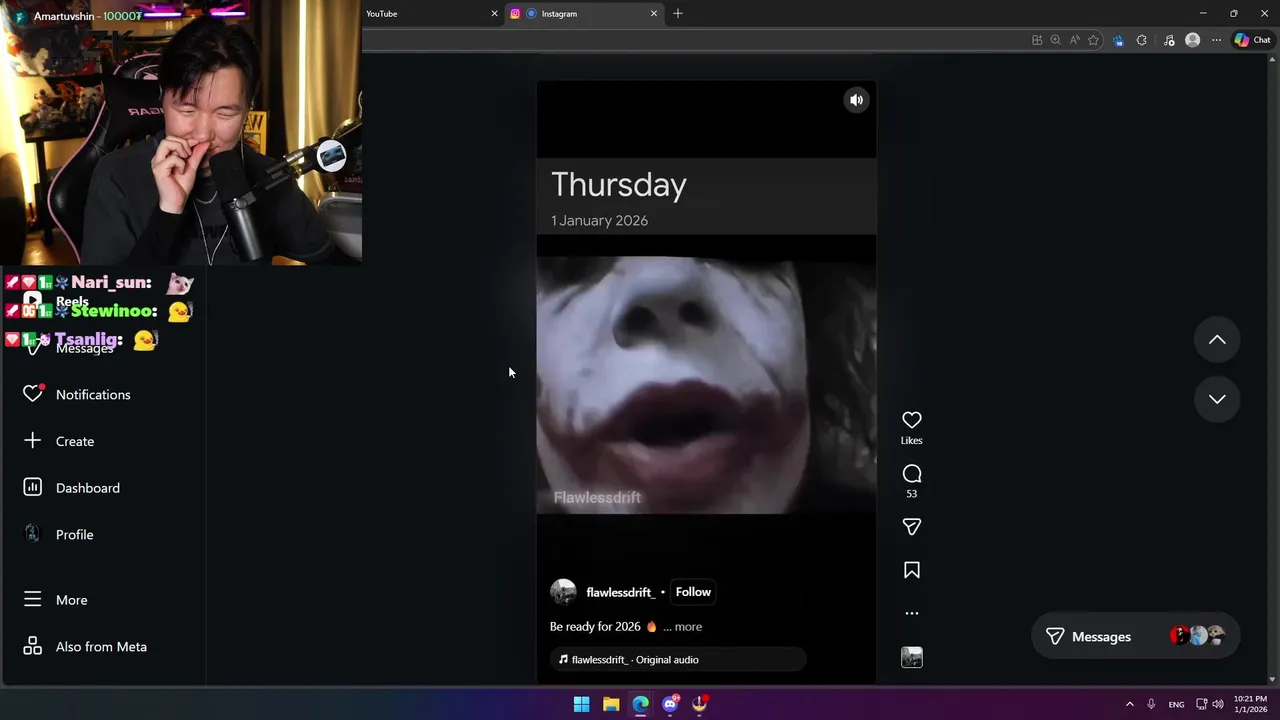Click the microphone tray icon
The height and width of the screenshot is (720, 1280).
coord(1152,704)
